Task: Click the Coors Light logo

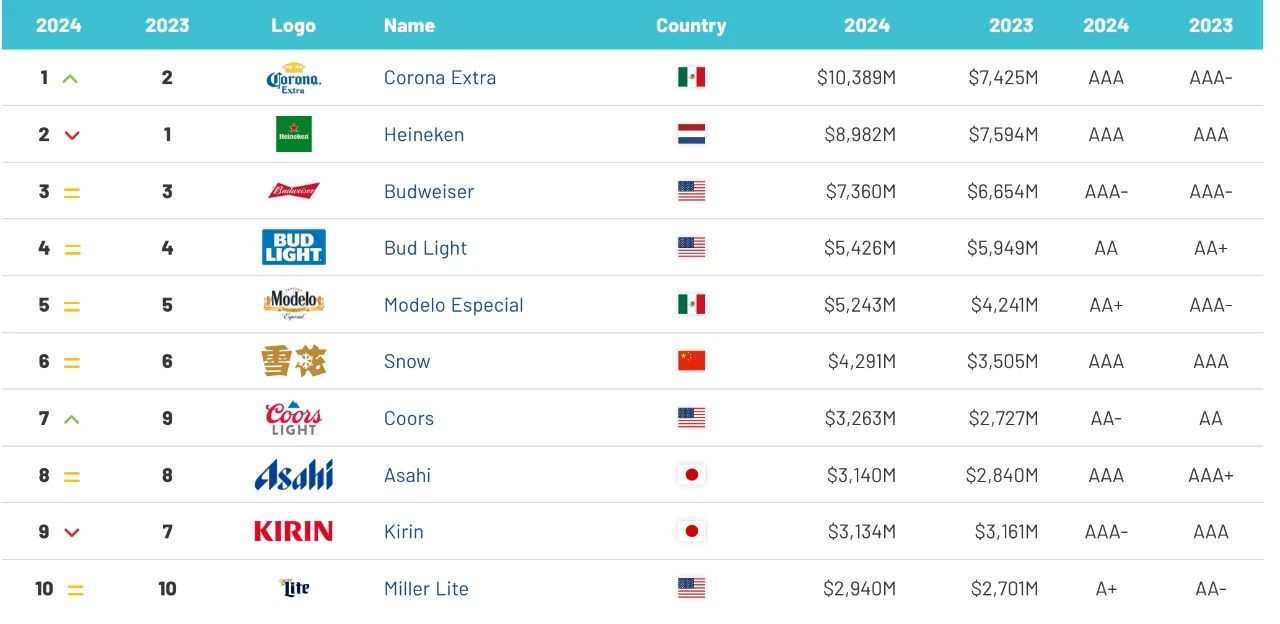Action: (294, 418)
